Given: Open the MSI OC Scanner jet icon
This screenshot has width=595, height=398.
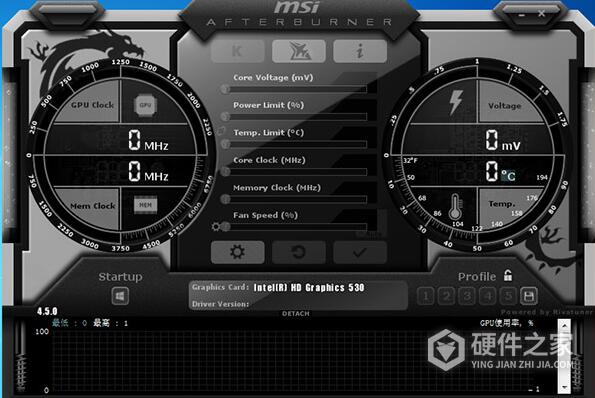Looking at the screenshot, I should 299,51.
